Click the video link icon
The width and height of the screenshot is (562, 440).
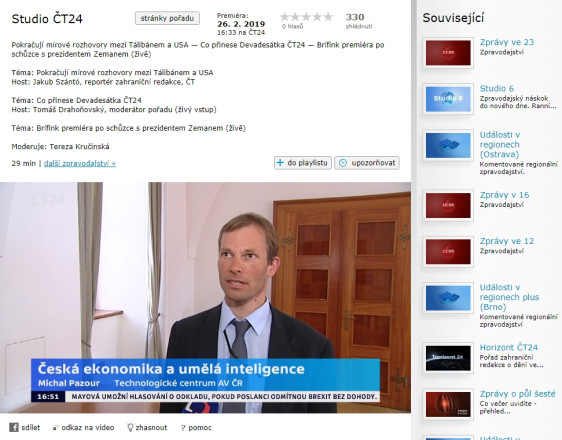(x=55, y=428)
